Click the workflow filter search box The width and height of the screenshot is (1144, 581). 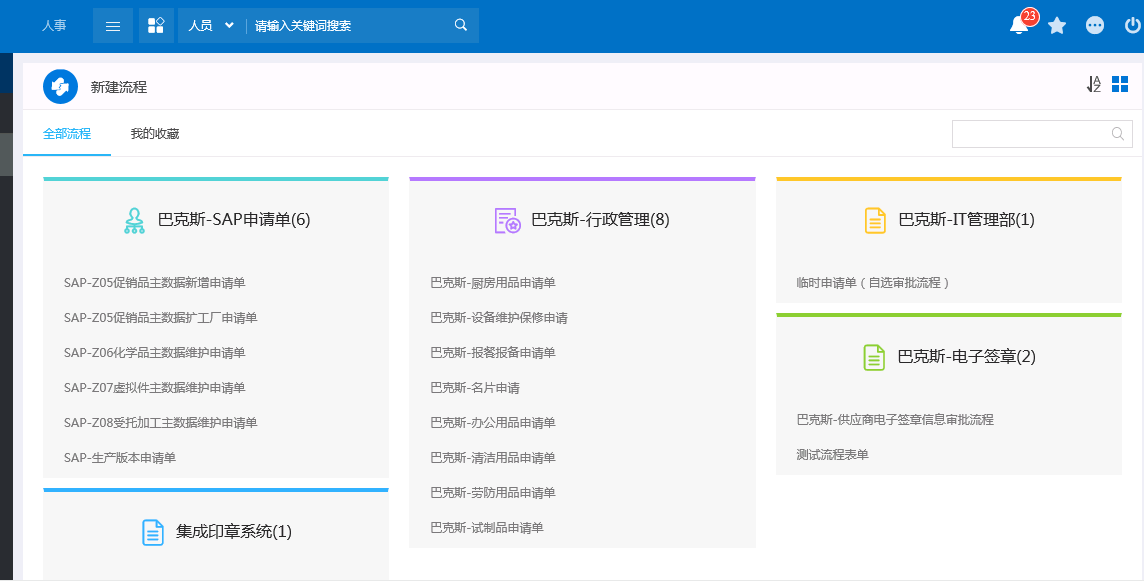click(1042, 134)
